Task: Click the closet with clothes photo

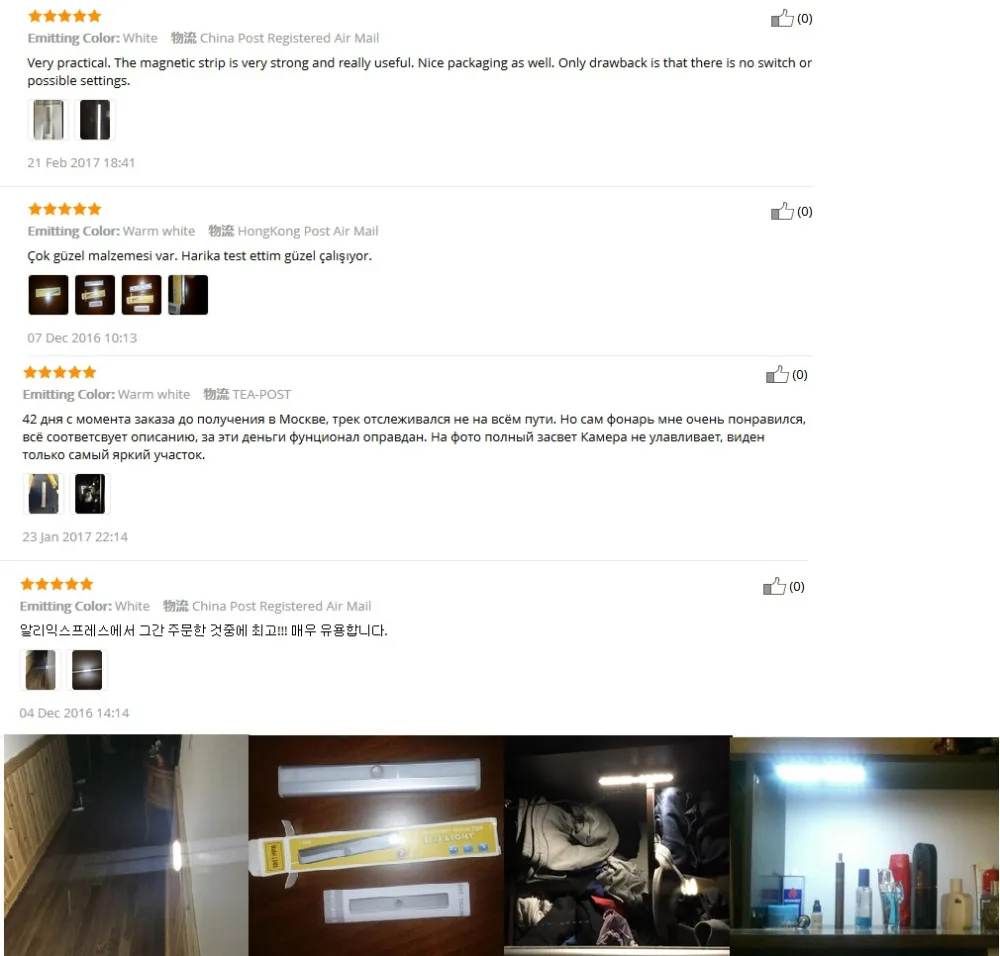Action: (617, 845)
